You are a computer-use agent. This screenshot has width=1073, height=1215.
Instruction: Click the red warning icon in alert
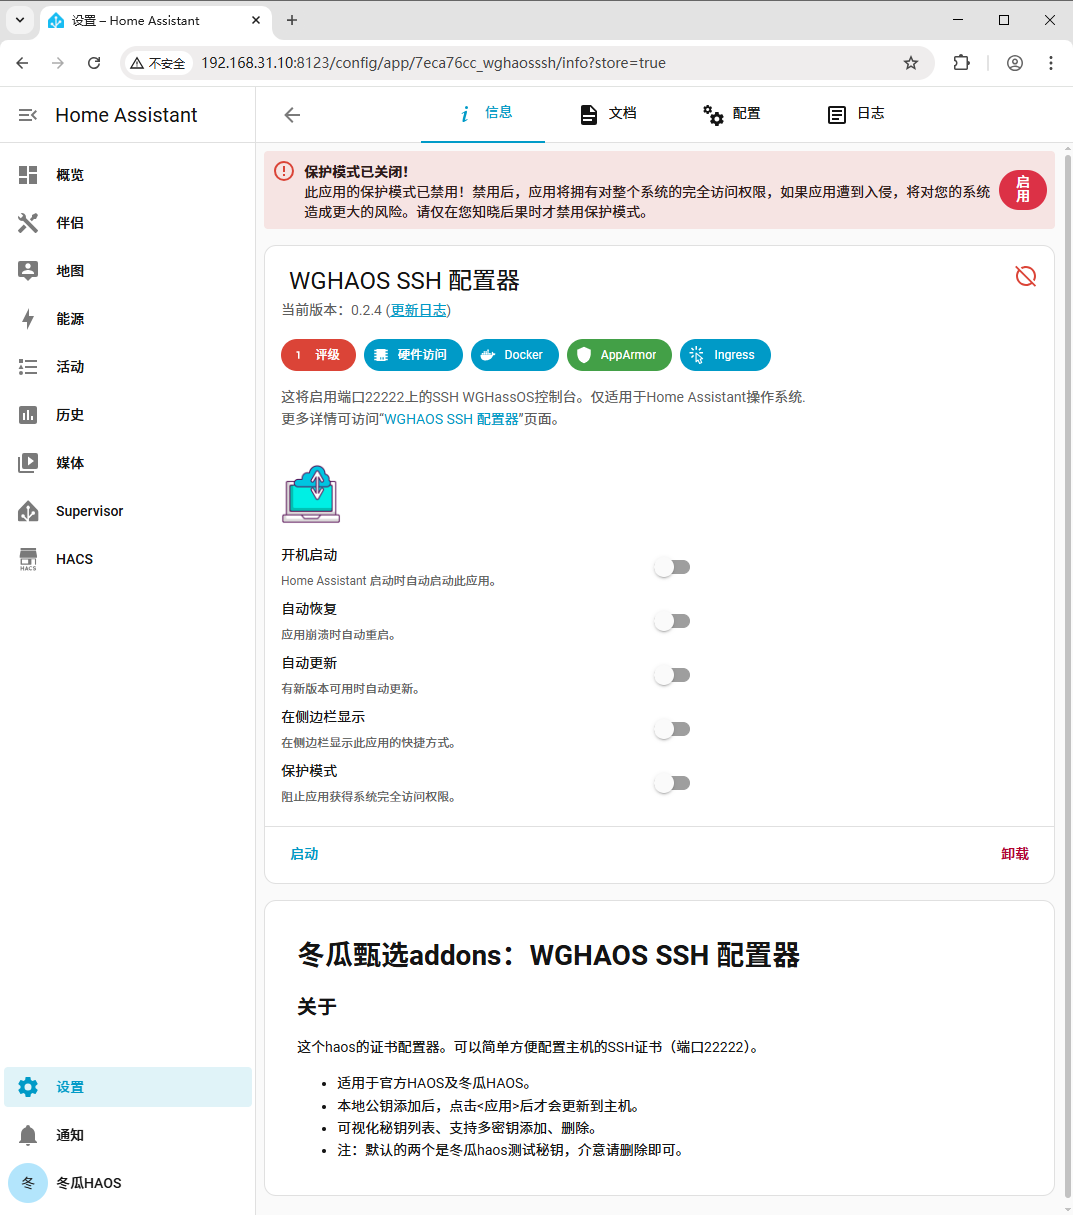(284, 171)
